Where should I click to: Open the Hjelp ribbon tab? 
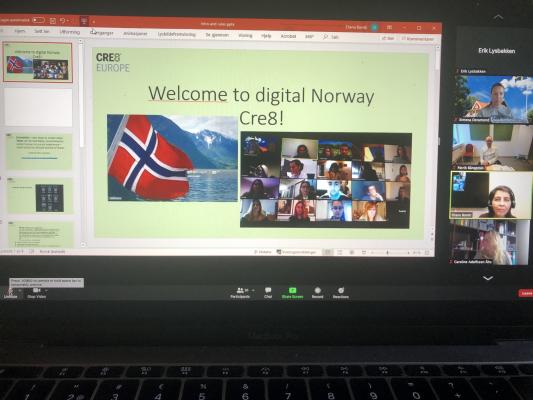pyautogui.click(x=266, y=35)
